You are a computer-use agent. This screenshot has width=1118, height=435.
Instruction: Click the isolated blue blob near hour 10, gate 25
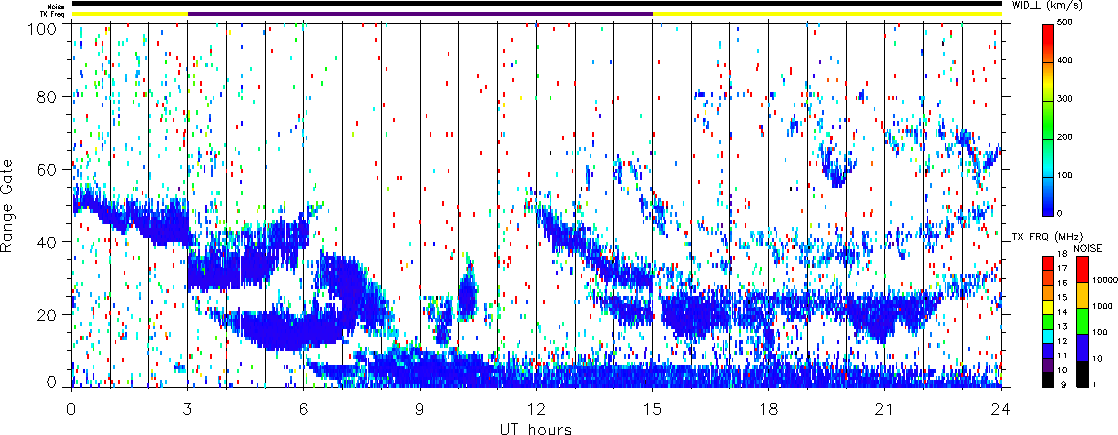pos(467,292)
